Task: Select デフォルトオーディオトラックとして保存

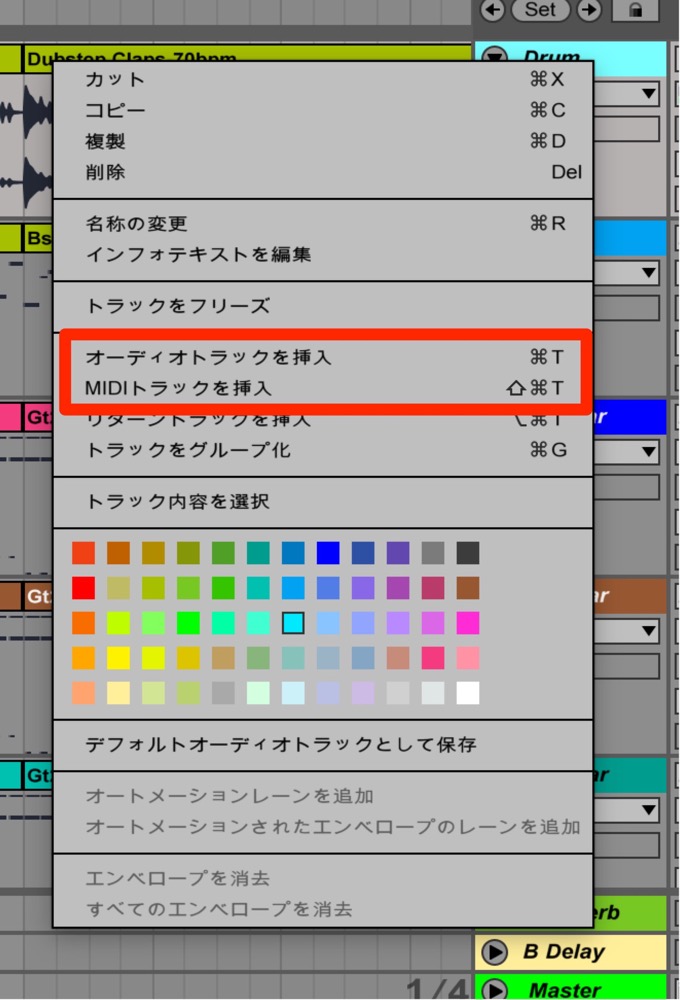Action: 323,744
